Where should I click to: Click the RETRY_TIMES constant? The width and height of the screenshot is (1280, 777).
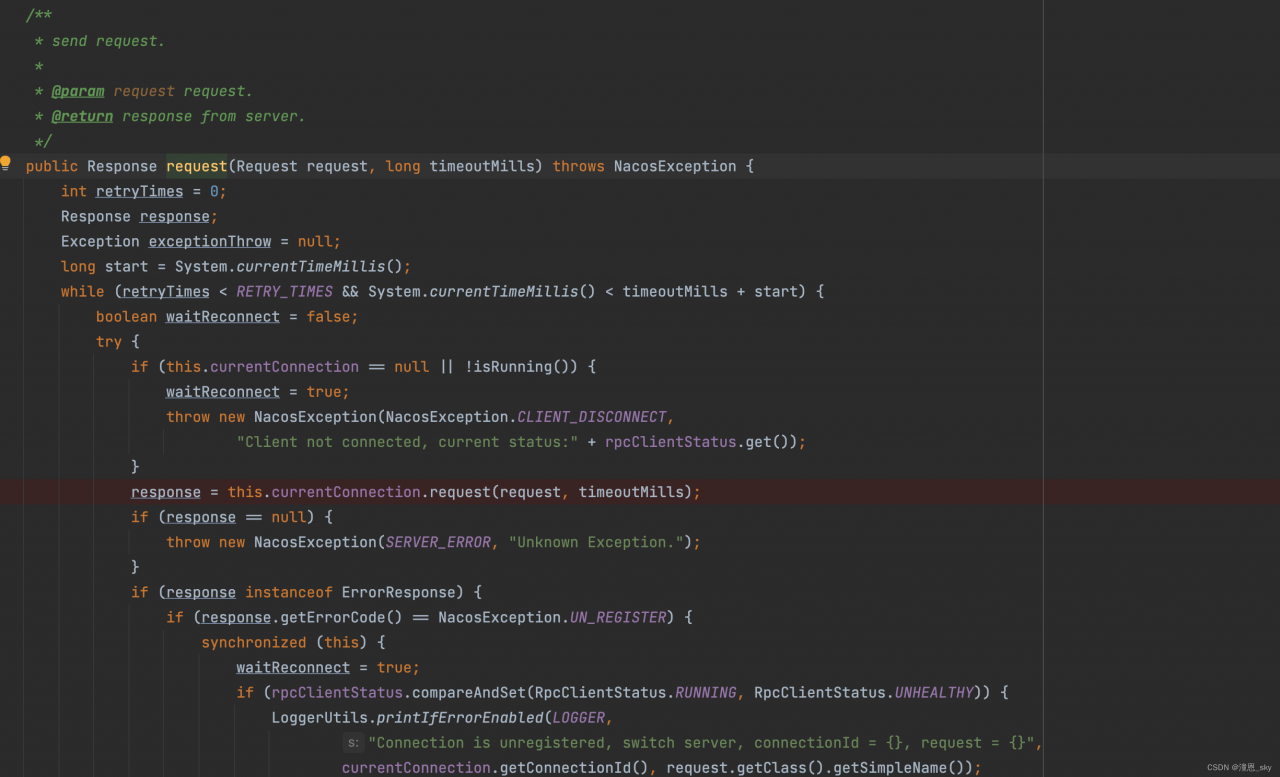point(285,291)
